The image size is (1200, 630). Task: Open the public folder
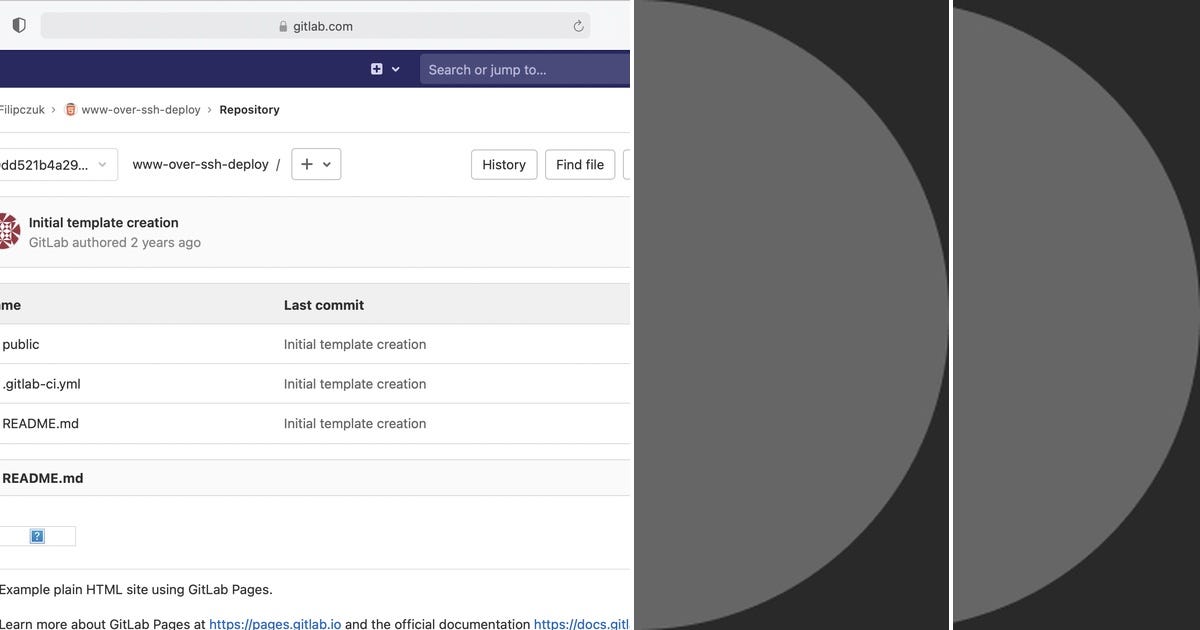[21, 344]
